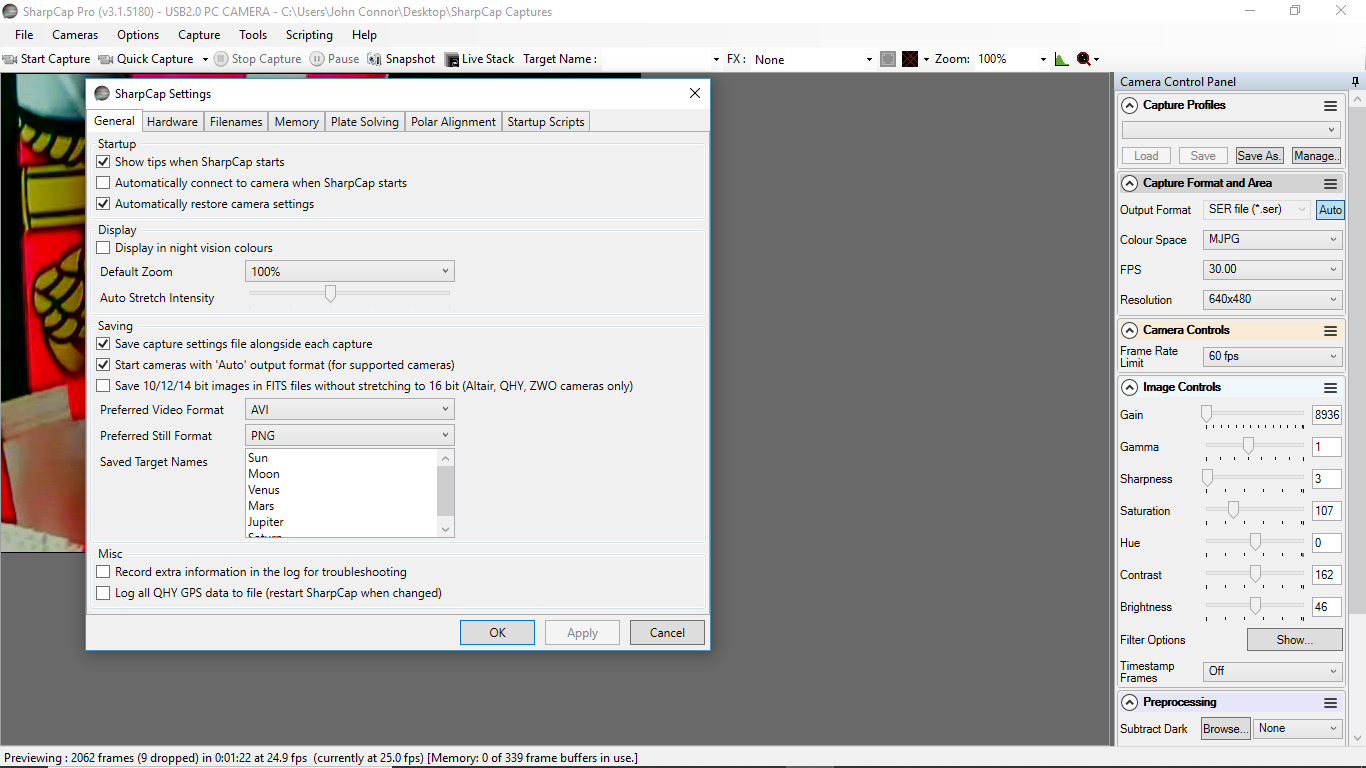Click Save As in Capture Profiles
Screen dimensions: 1366x768
tap(1259, 156)
